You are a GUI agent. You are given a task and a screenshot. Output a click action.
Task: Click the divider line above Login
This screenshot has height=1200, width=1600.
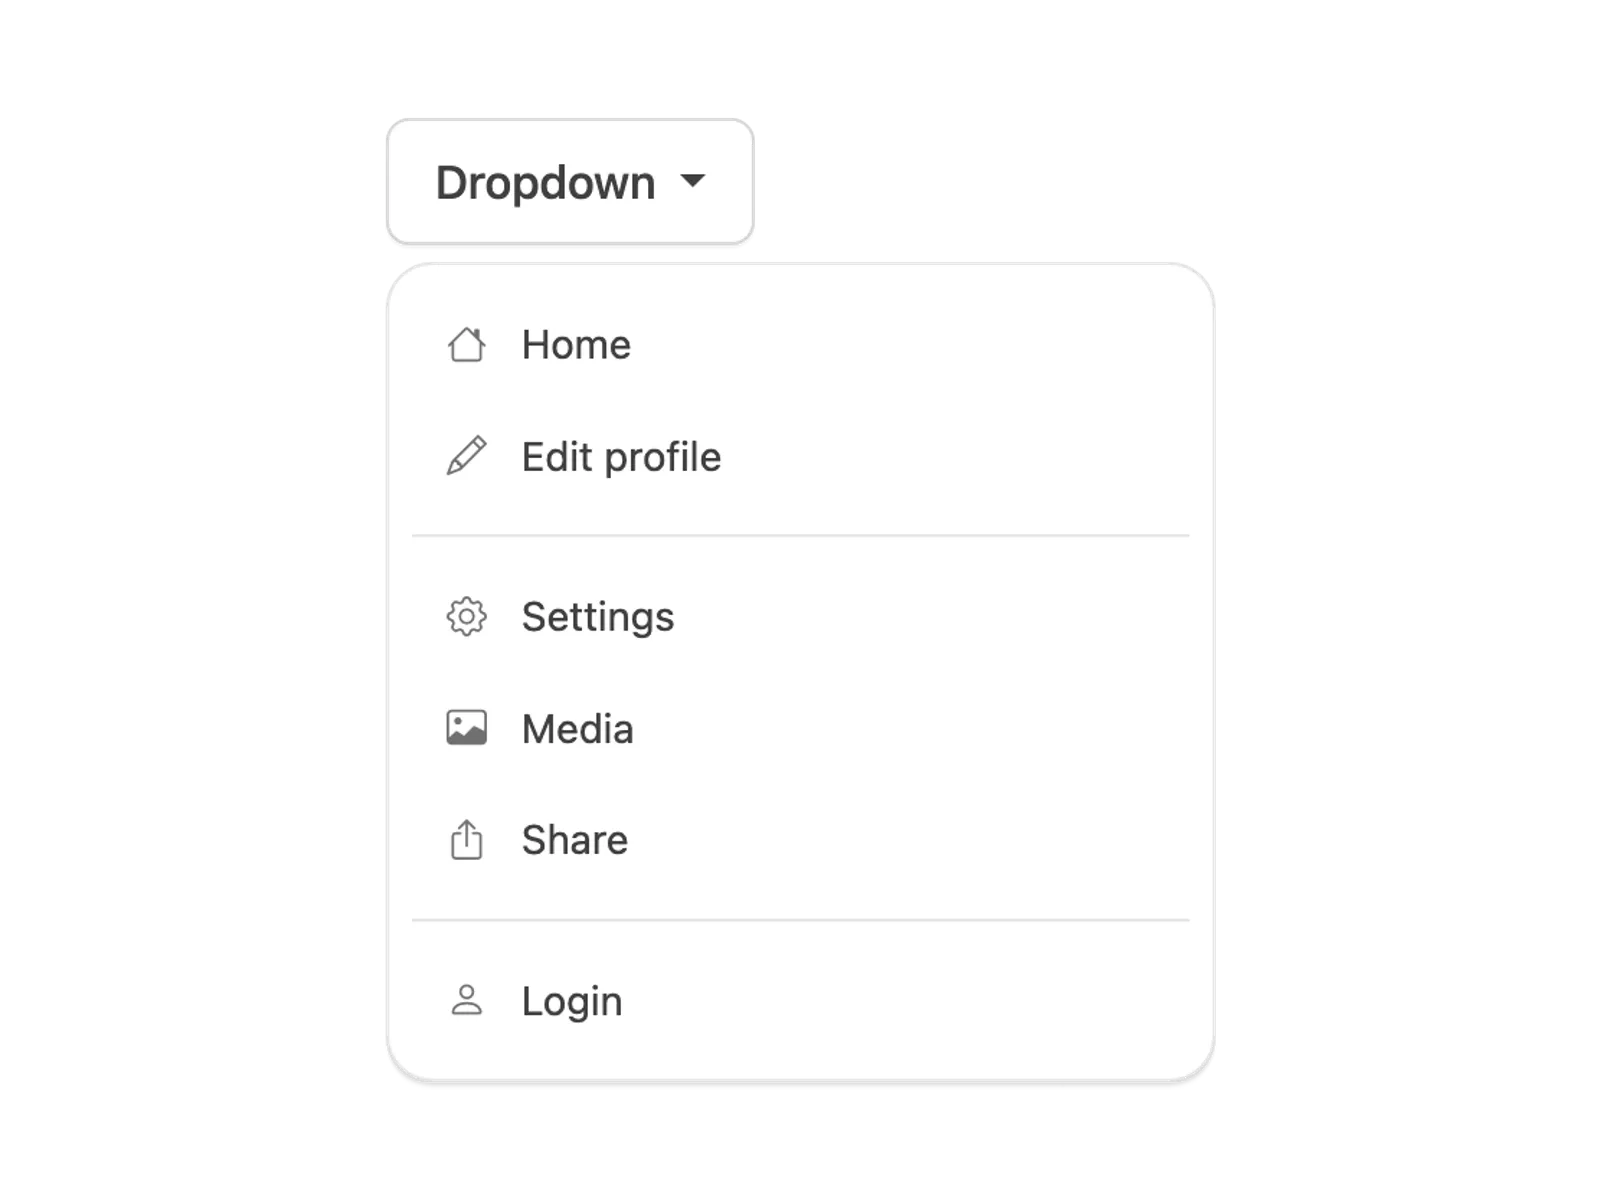[800, 920]
